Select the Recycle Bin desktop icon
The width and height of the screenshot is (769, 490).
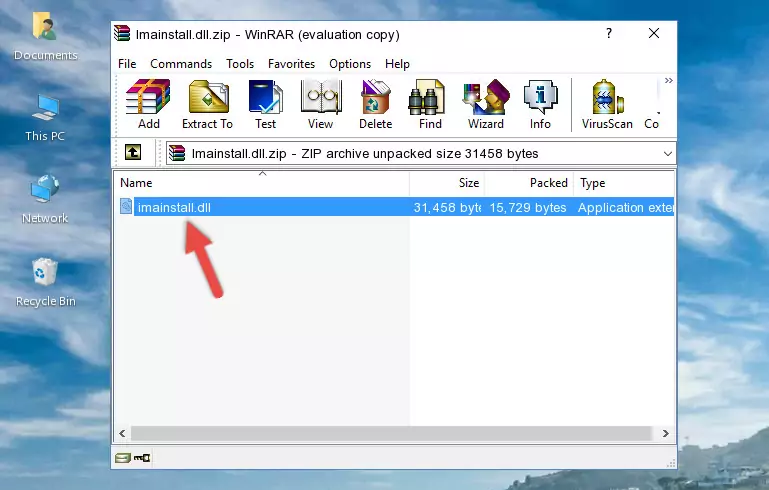coord(45,283)
